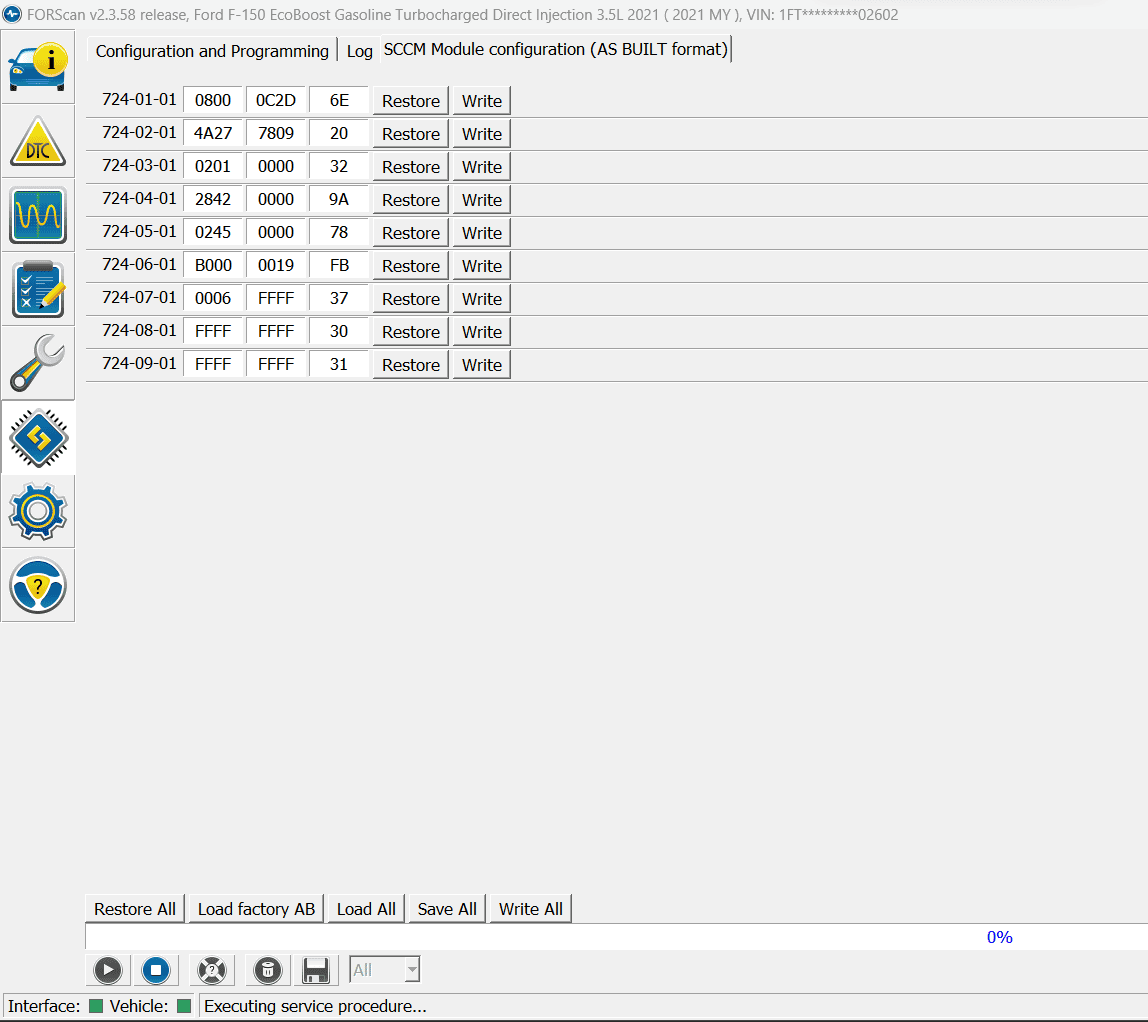Click Restore All button

(135, 909)
